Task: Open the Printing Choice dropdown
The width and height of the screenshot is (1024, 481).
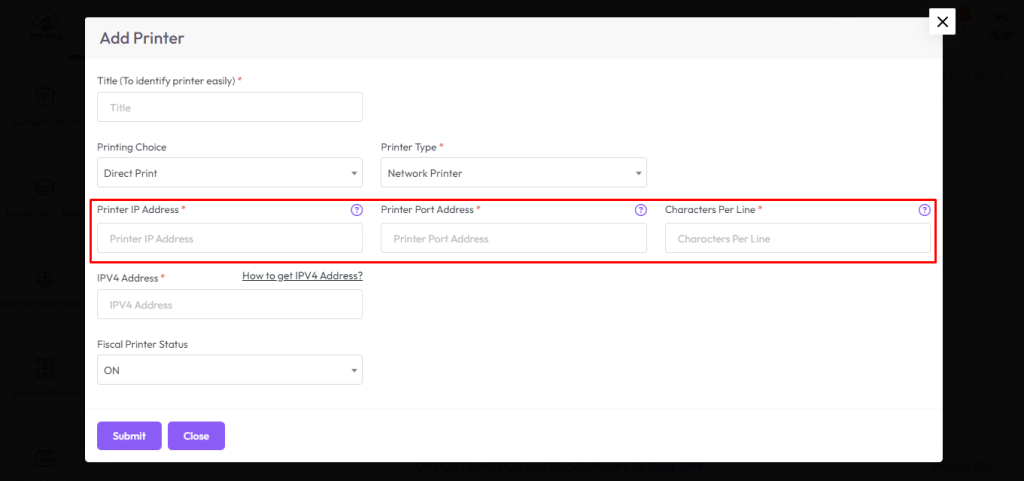Action: [x=230, y=172]
